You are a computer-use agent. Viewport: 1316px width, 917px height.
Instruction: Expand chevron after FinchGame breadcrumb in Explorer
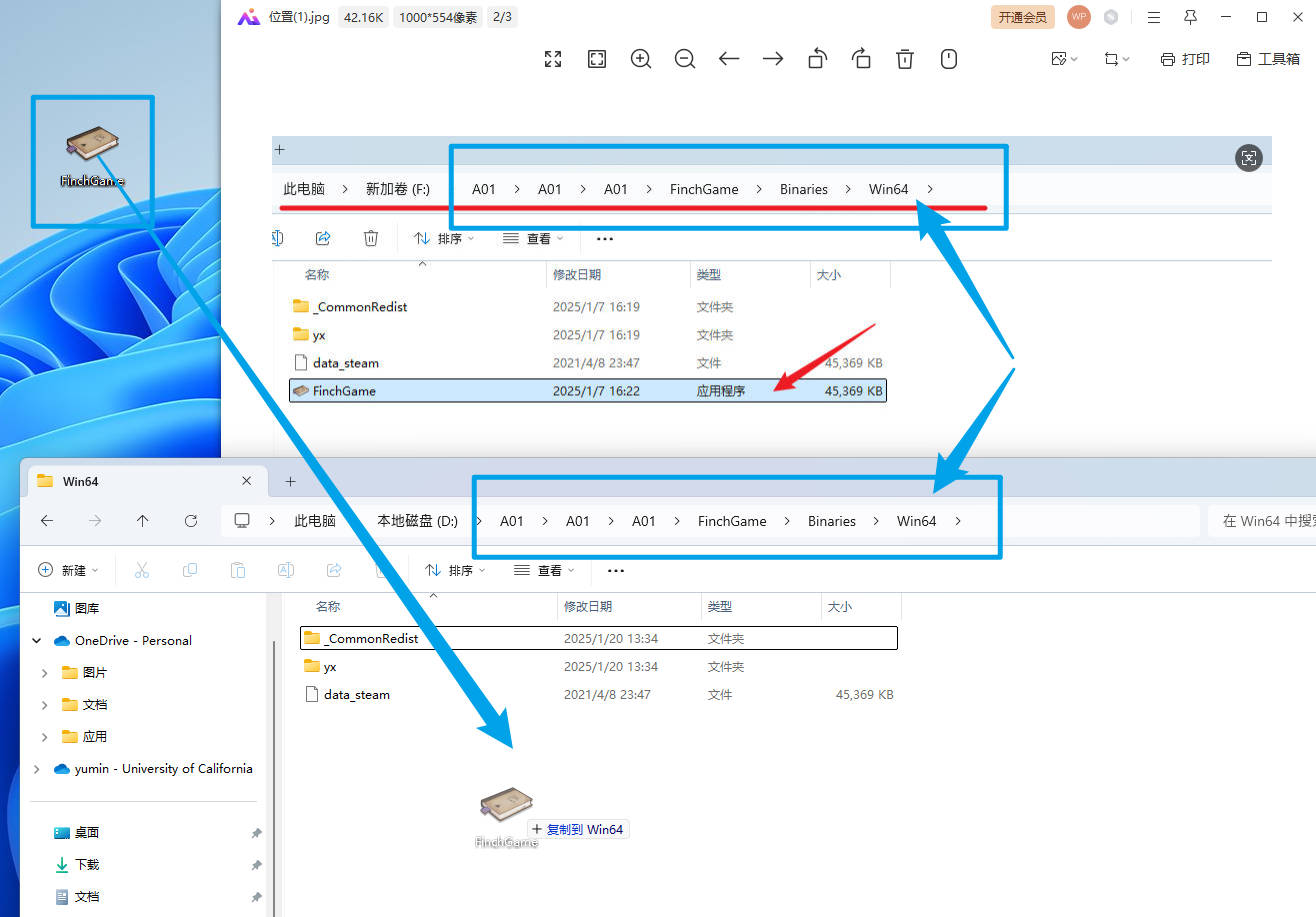coord(787,521)
